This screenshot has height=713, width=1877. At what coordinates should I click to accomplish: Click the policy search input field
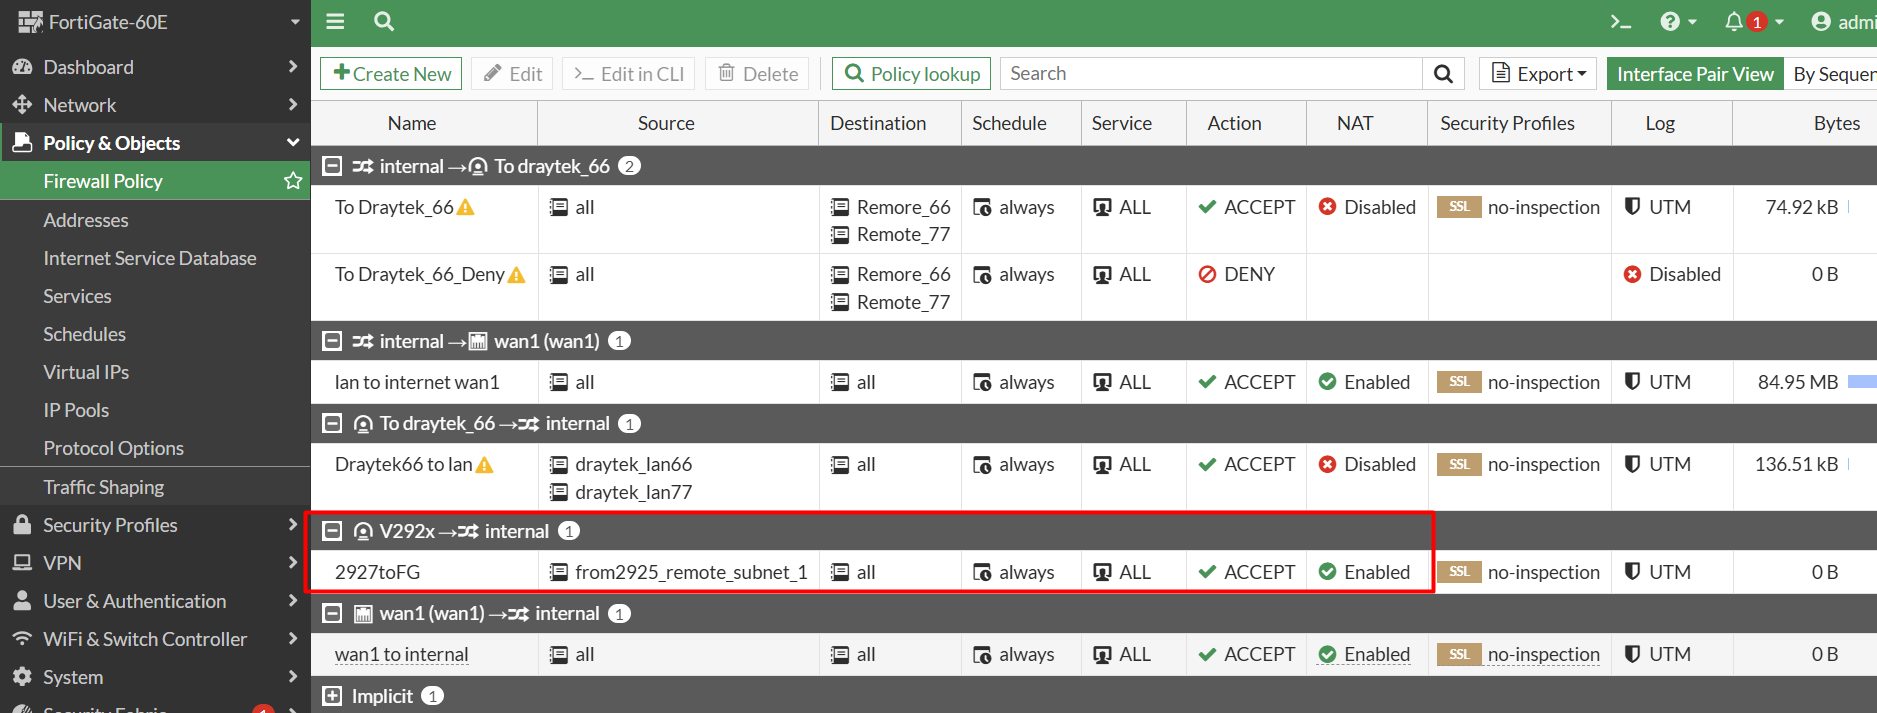click(1210, 74)
